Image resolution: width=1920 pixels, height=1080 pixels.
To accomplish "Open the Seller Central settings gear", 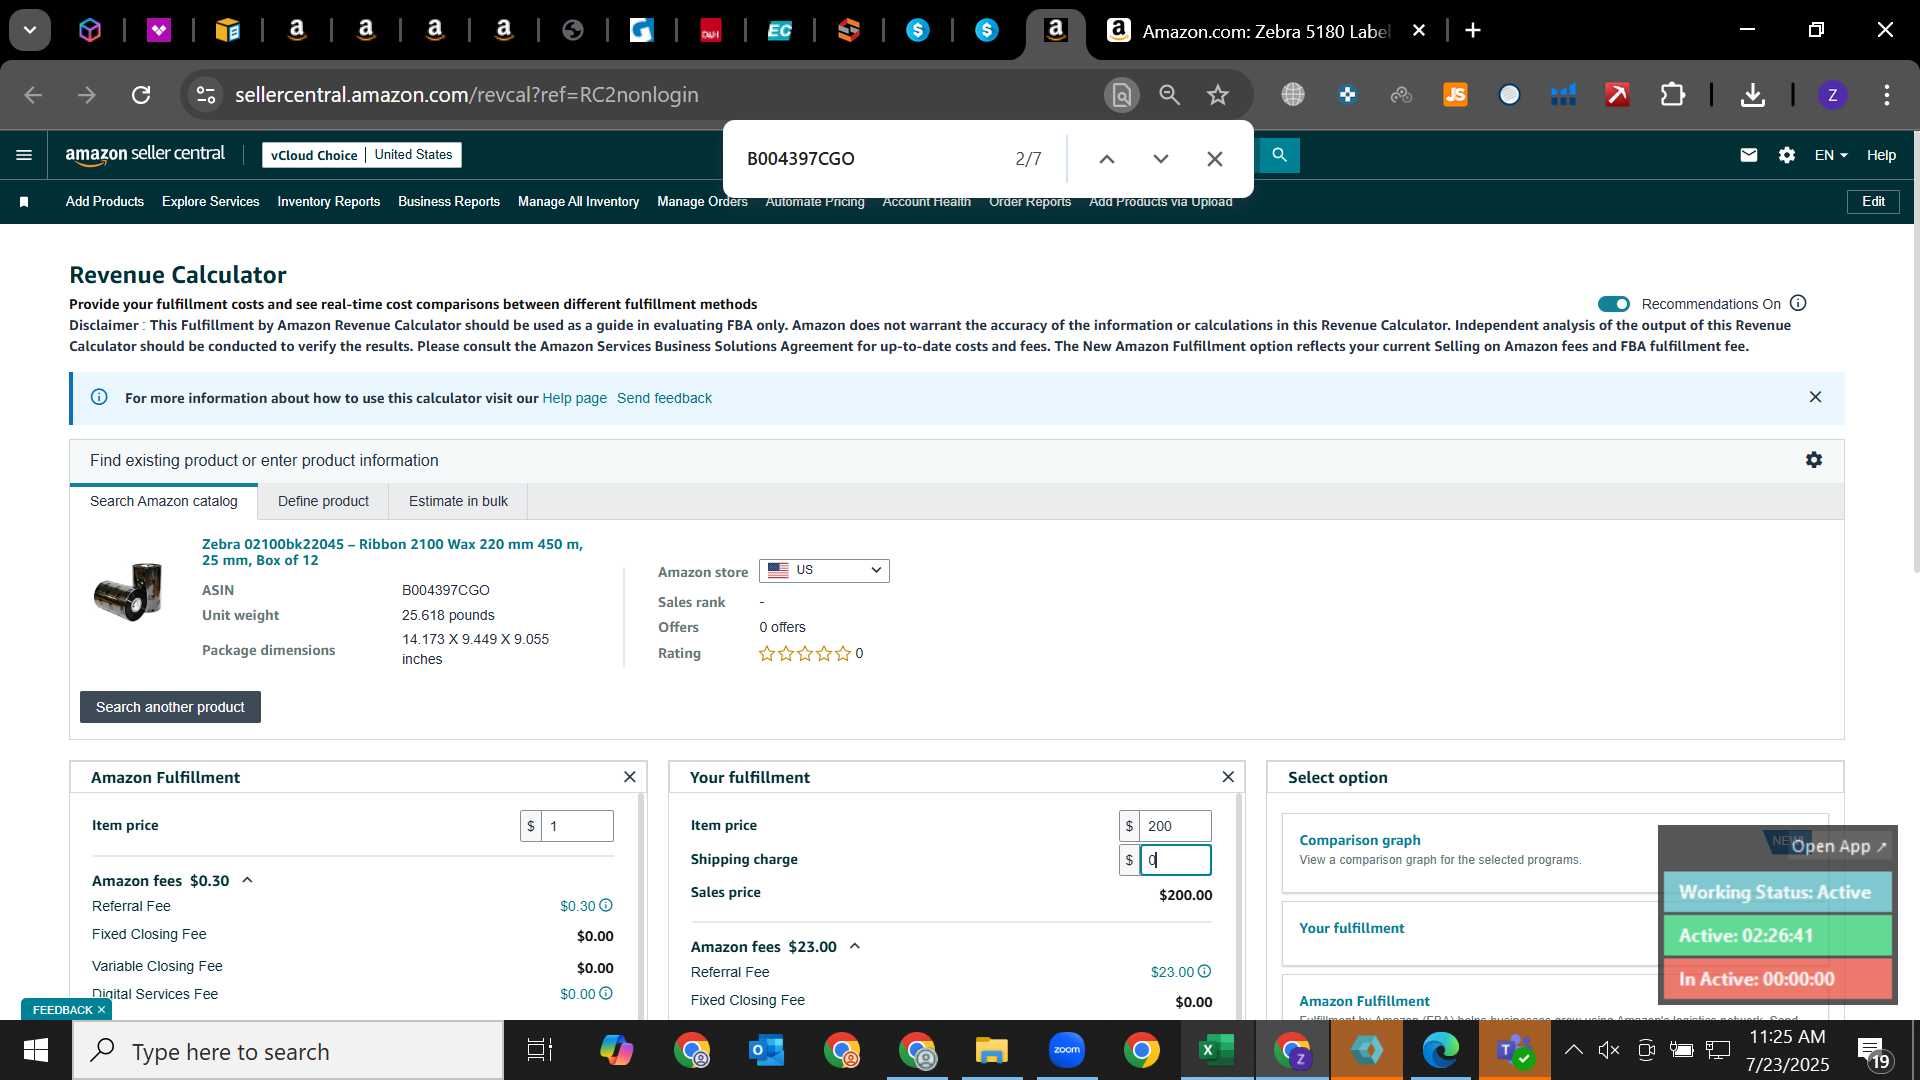I will coord(1787,155).
